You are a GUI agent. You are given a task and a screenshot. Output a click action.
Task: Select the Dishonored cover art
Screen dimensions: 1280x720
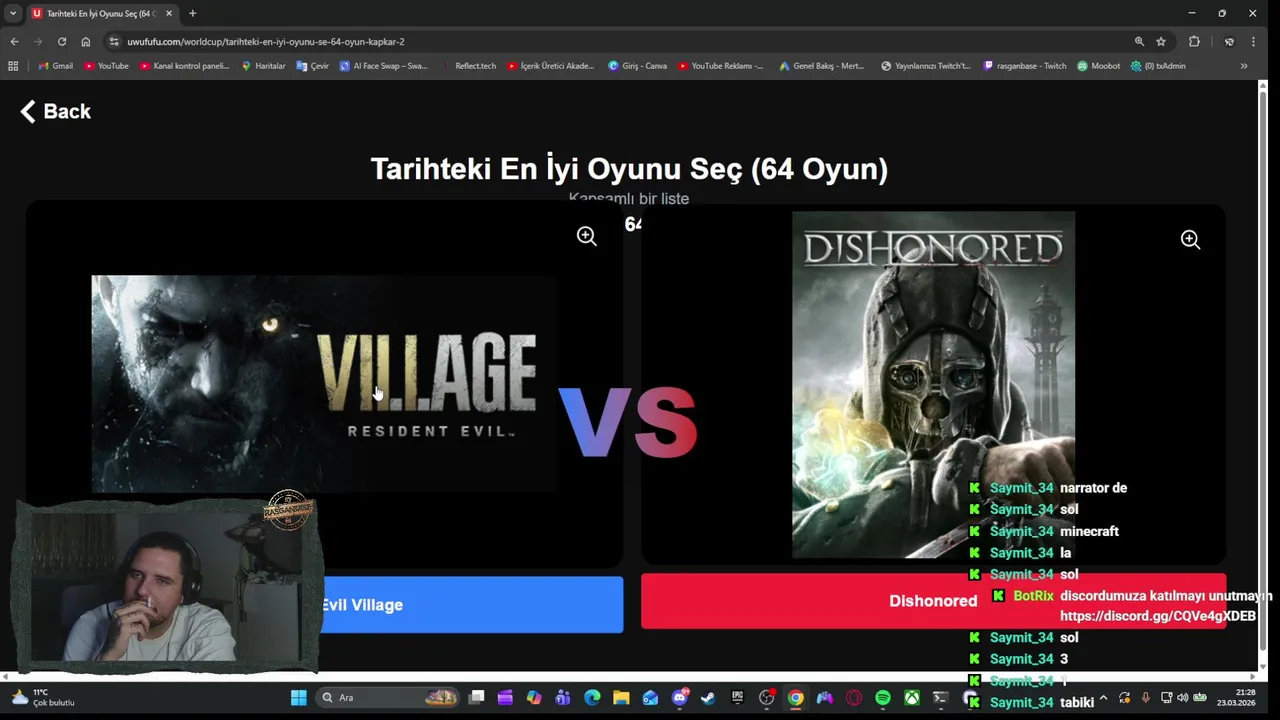933,384
